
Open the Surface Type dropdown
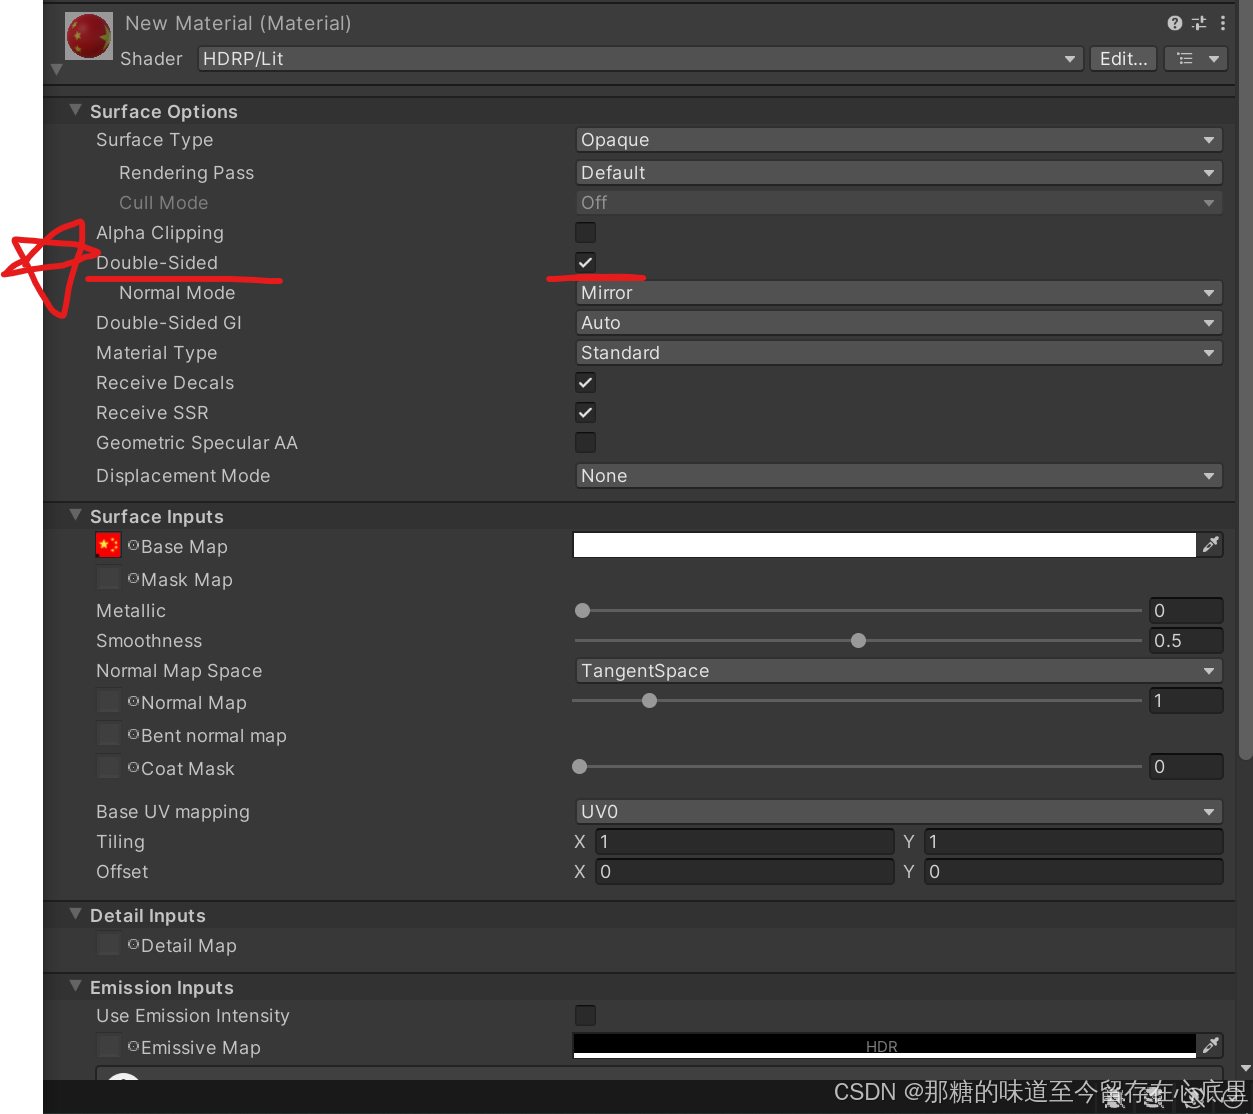point(897,139)
